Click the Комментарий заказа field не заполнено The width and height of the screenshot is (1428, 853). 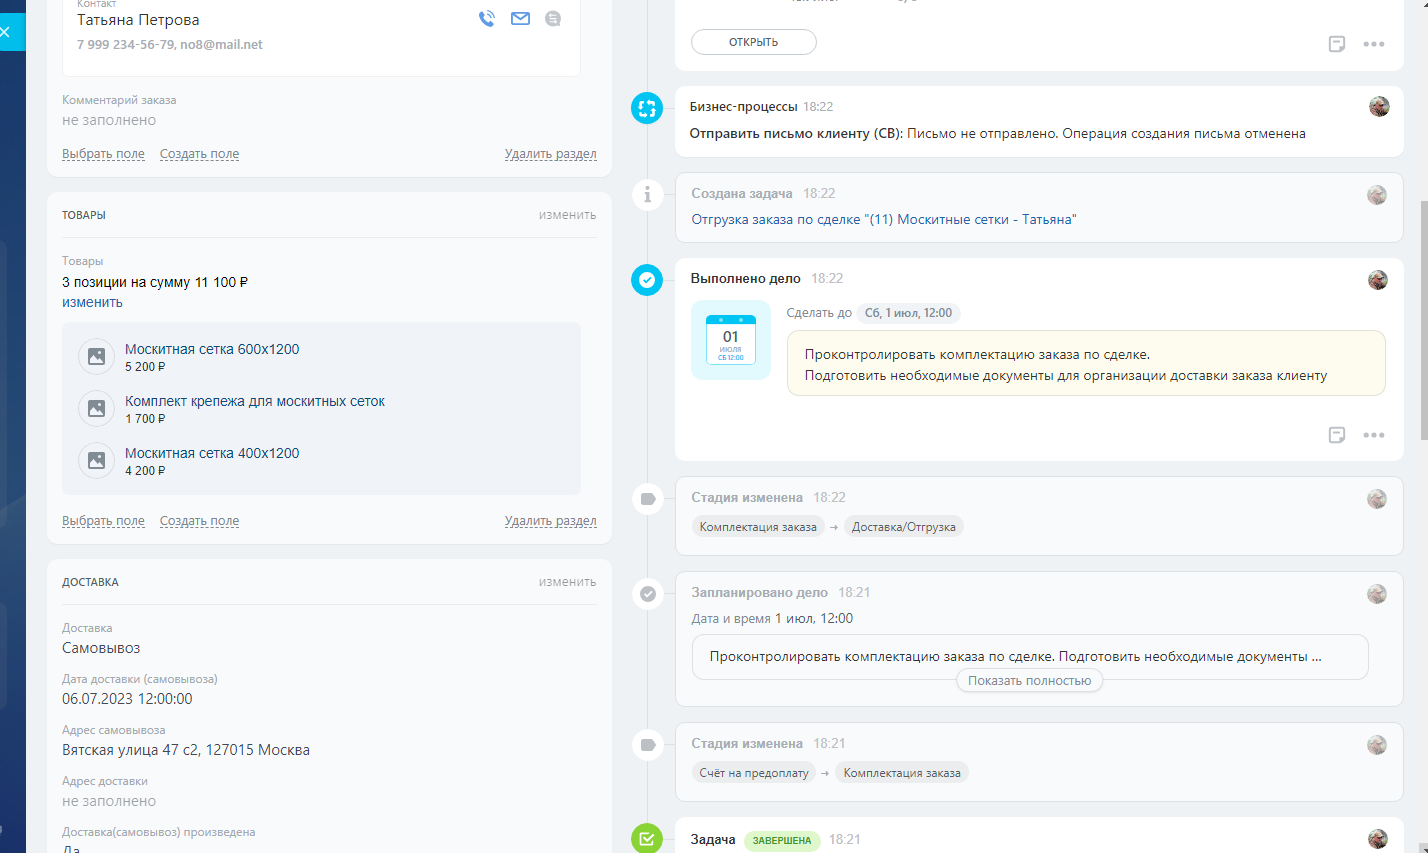click(x=109, y=120)
